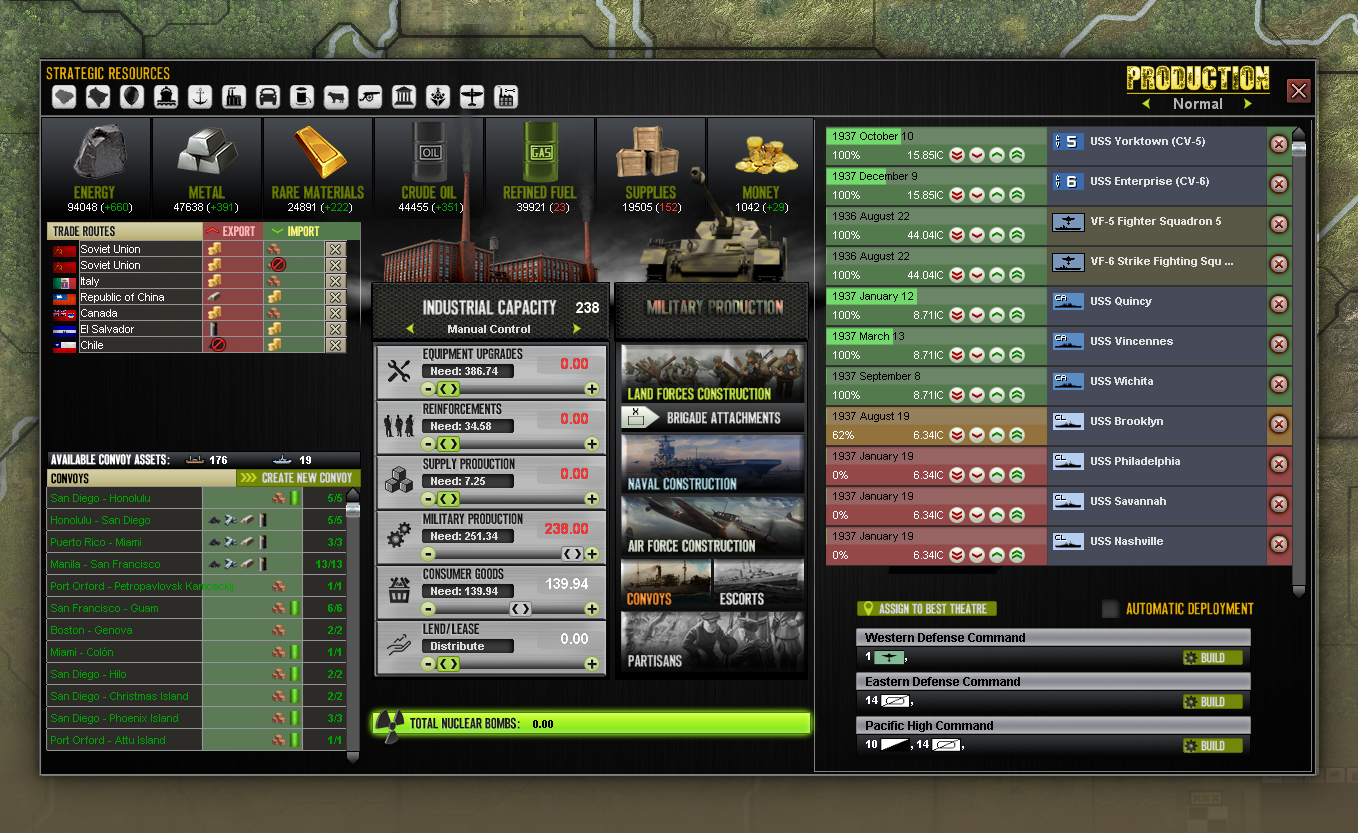Move USS Enterprise up one priority
The image size is (1358, 833).
[997, 195]
